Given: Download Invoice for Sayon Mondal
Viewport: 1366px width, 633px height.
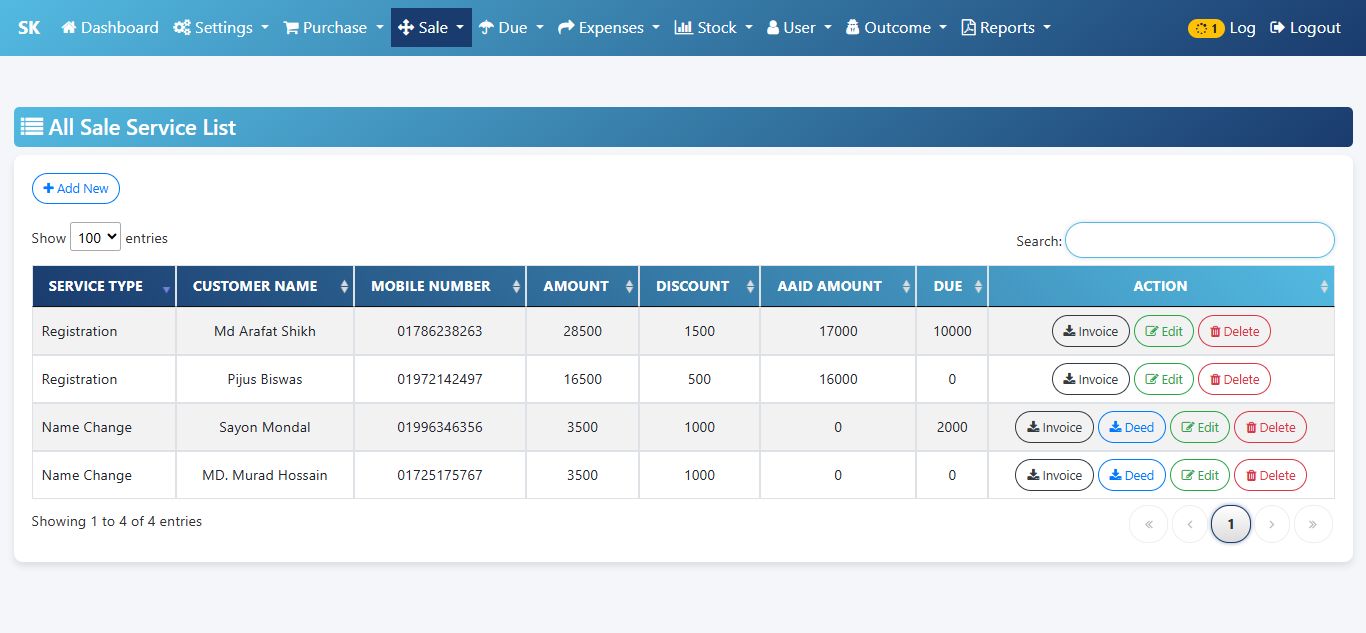Looking at the screenshot, I should [1055, 427].
